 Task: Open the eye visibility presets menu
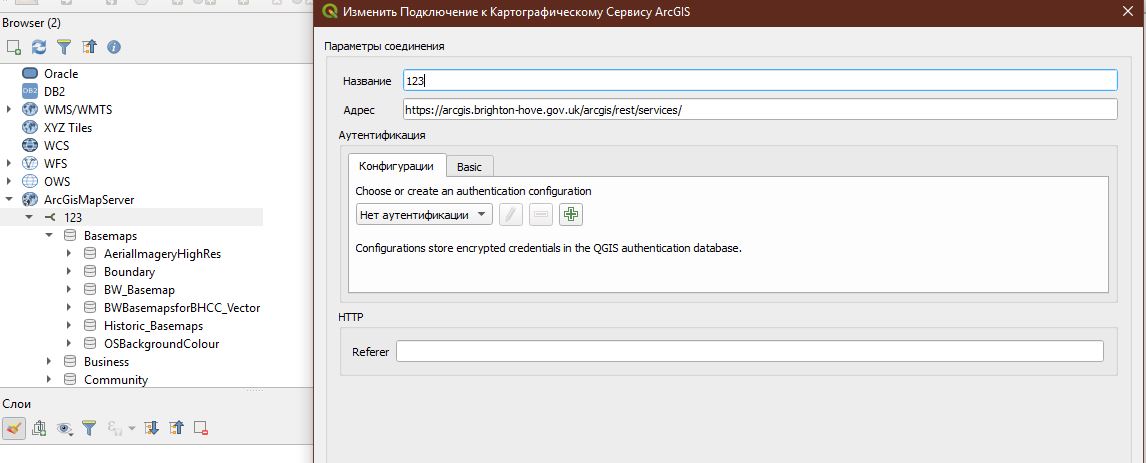point(64,429)
